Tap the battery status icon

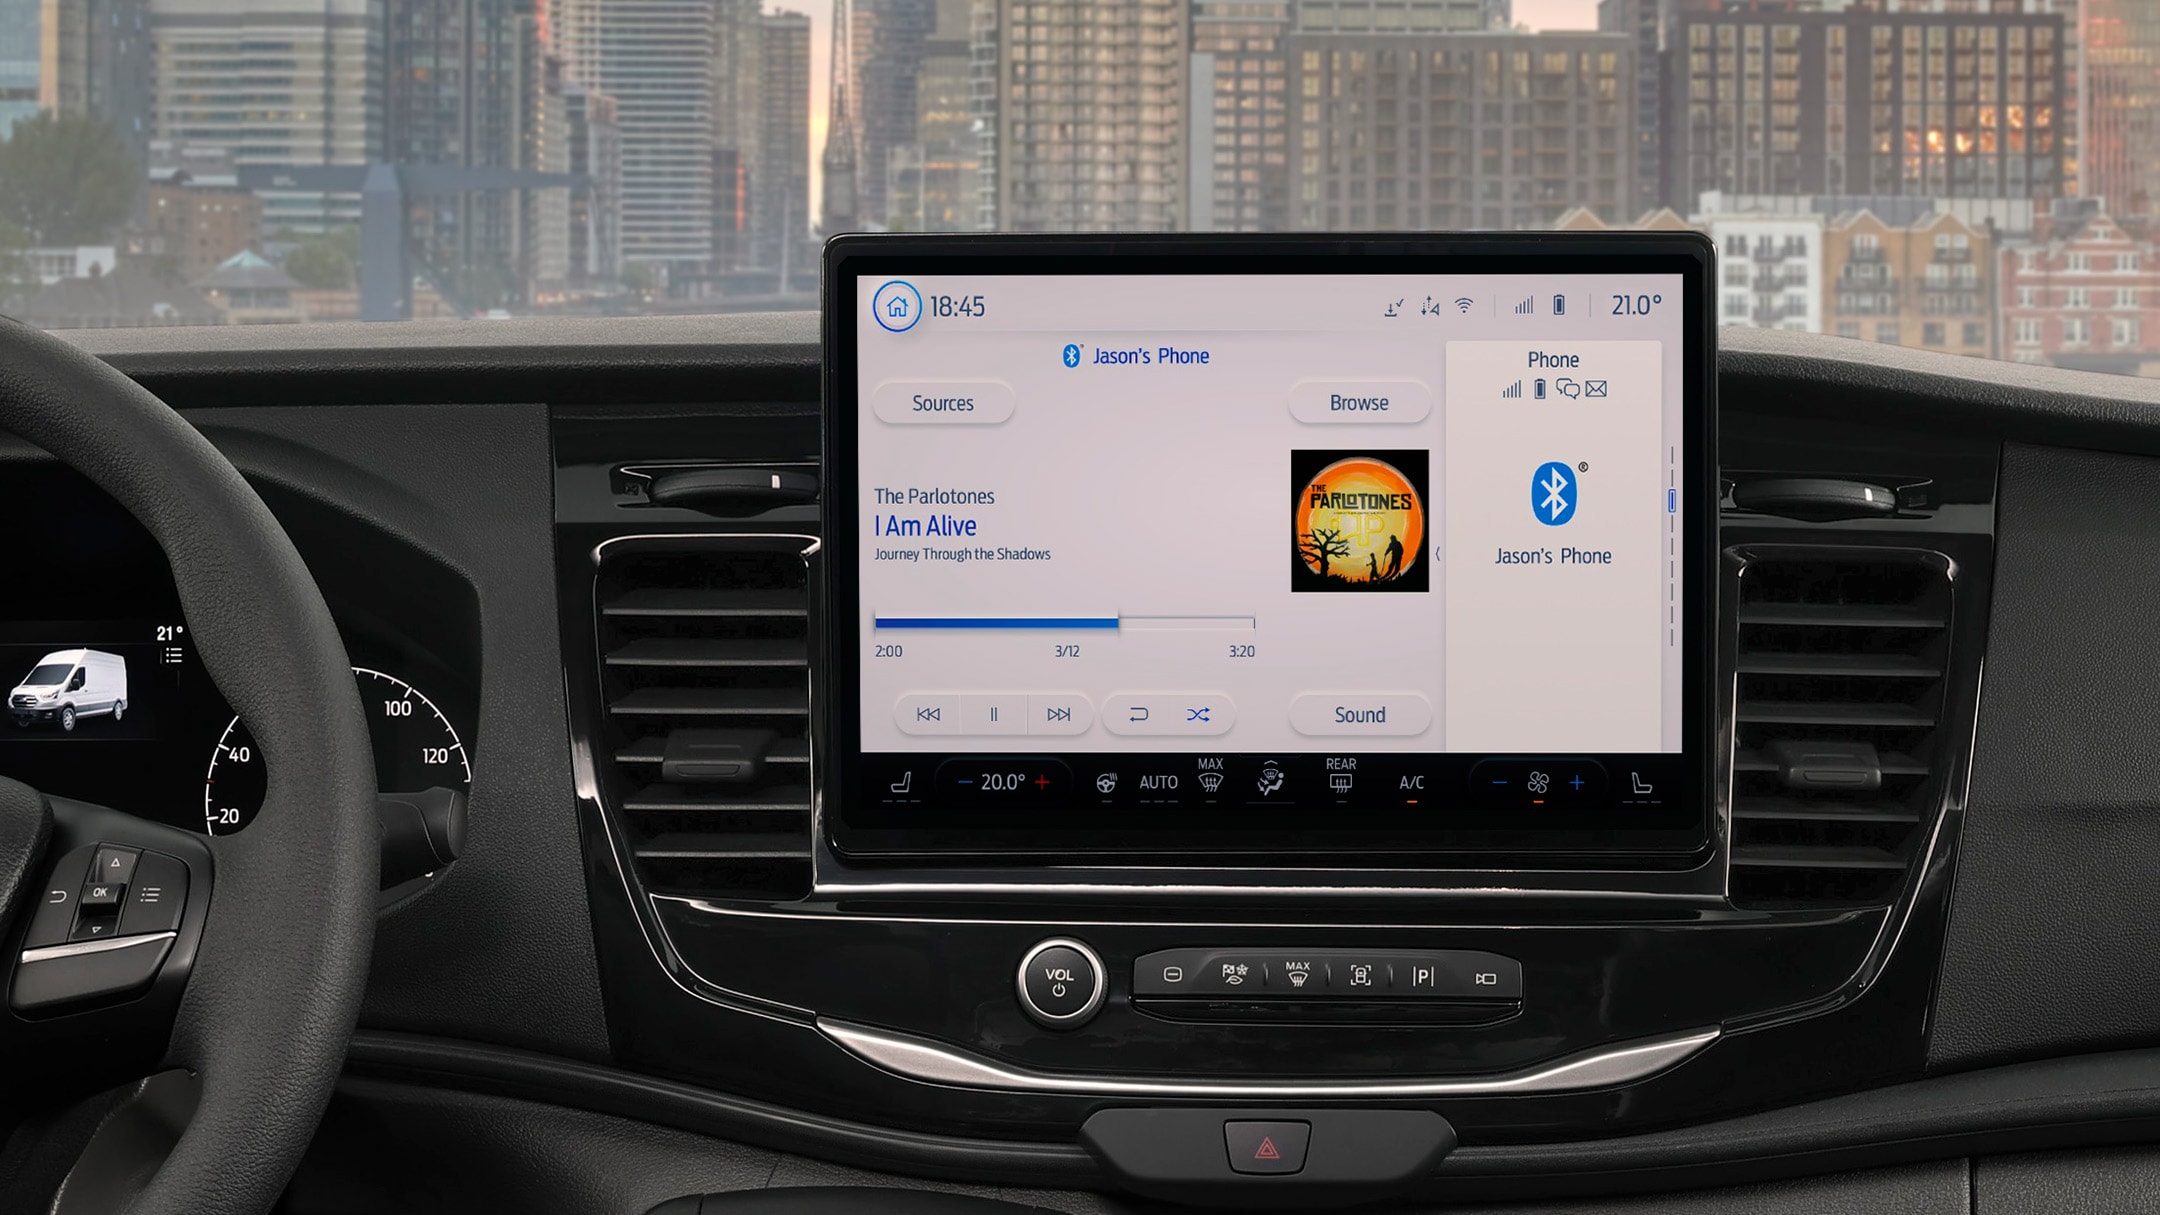1559,304
